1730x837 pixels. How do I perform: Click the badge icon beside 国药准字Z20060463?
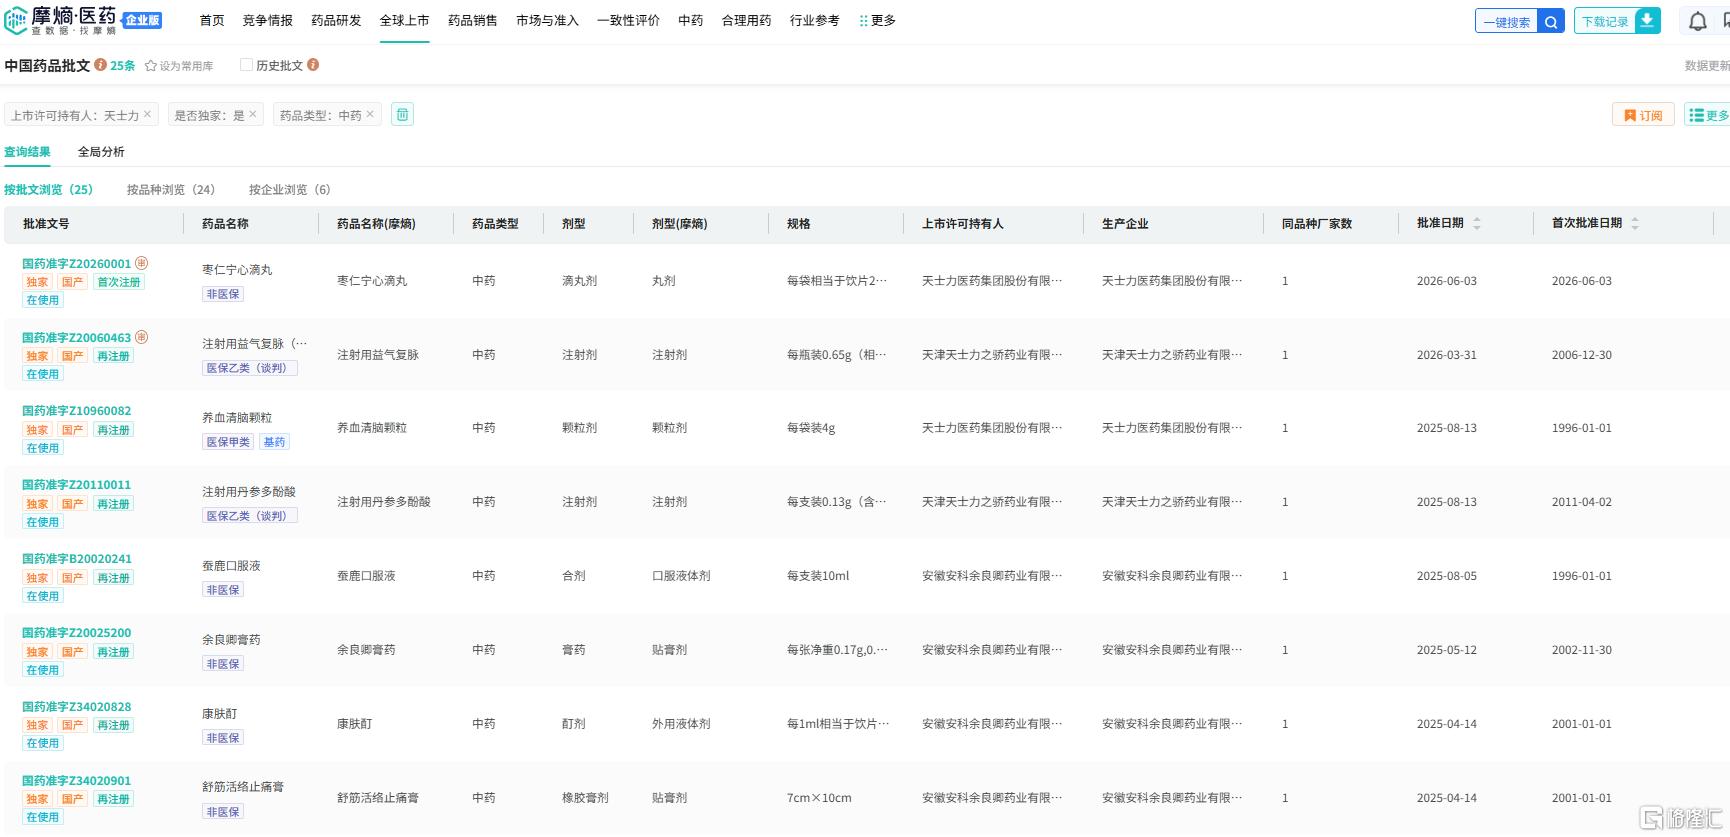(141, 337)
